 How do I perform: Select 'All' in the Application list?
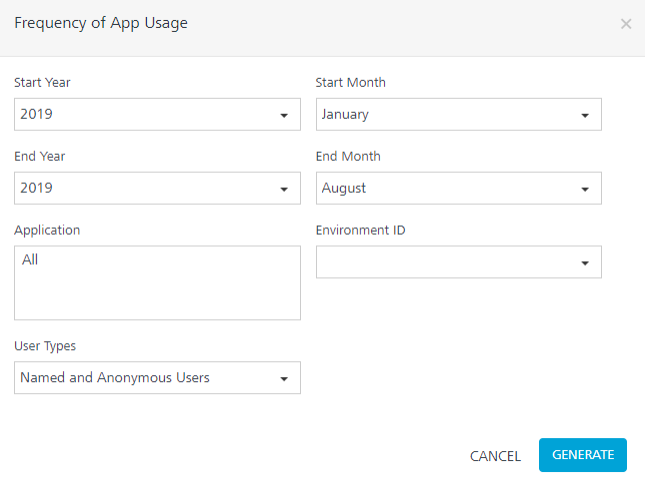pyautogui.click(x=30, y=260)
